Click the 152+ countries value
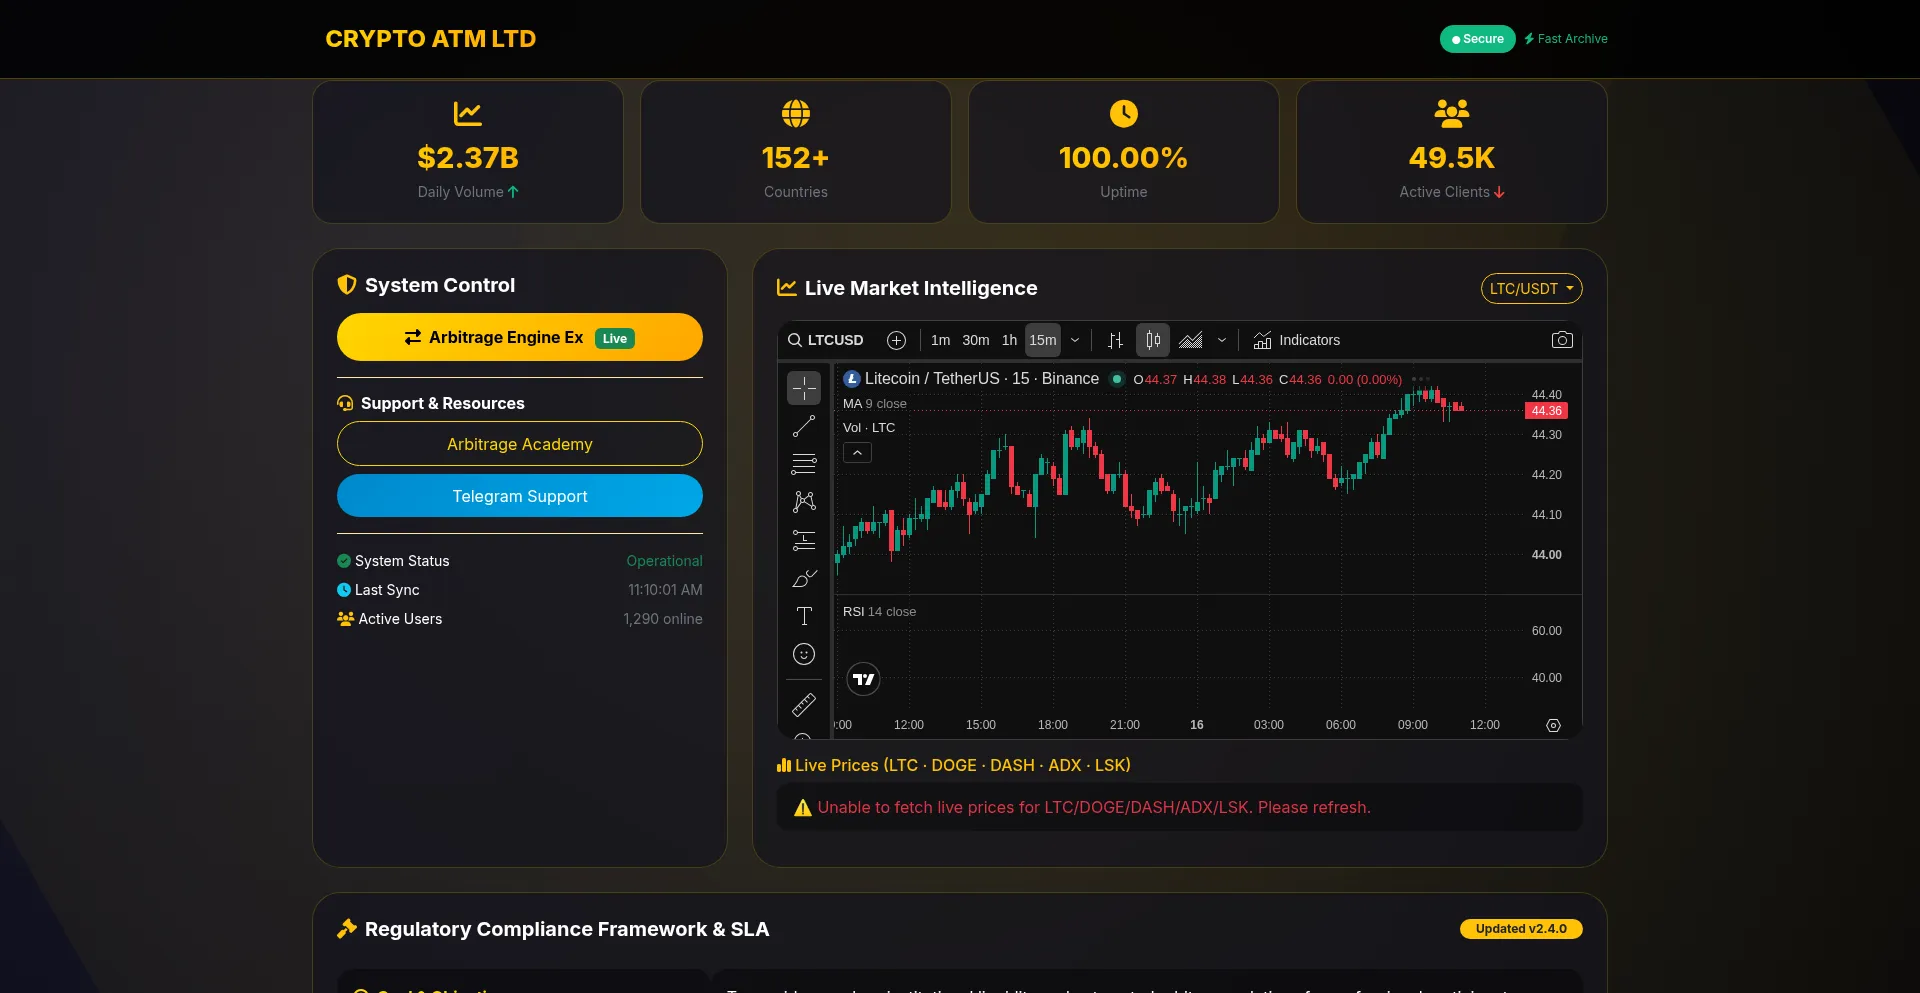This screenshot has height=993, width=1920. pos(796,158)
